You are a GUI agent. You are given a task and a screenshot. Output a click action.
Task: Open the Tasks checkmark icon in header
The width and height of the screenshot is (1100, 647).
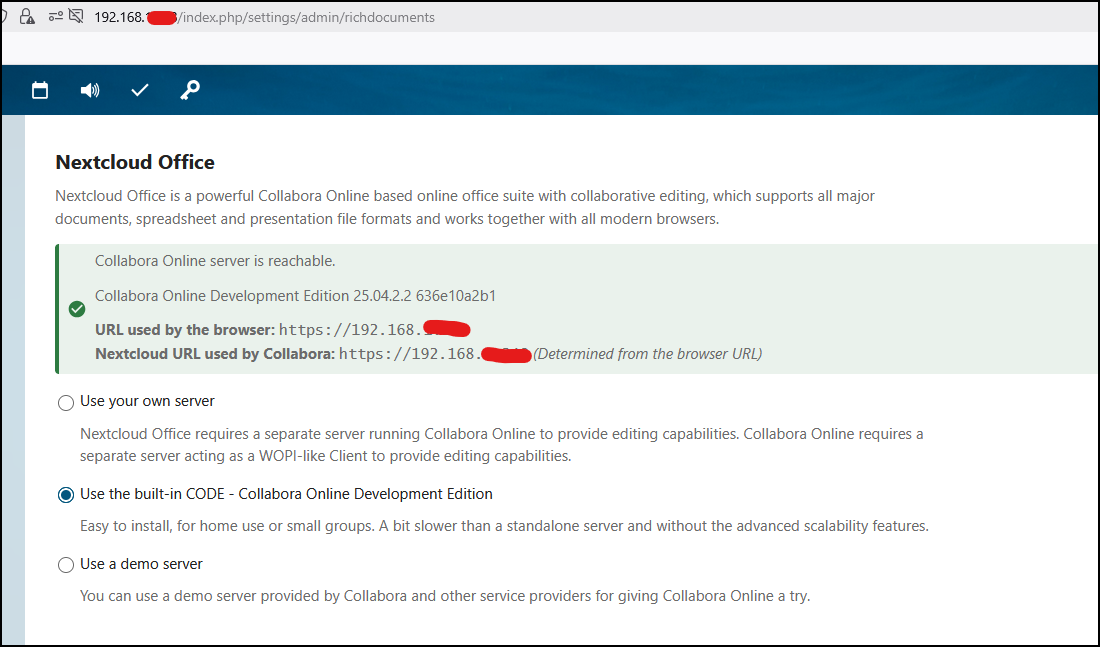(x=140, y=90)
